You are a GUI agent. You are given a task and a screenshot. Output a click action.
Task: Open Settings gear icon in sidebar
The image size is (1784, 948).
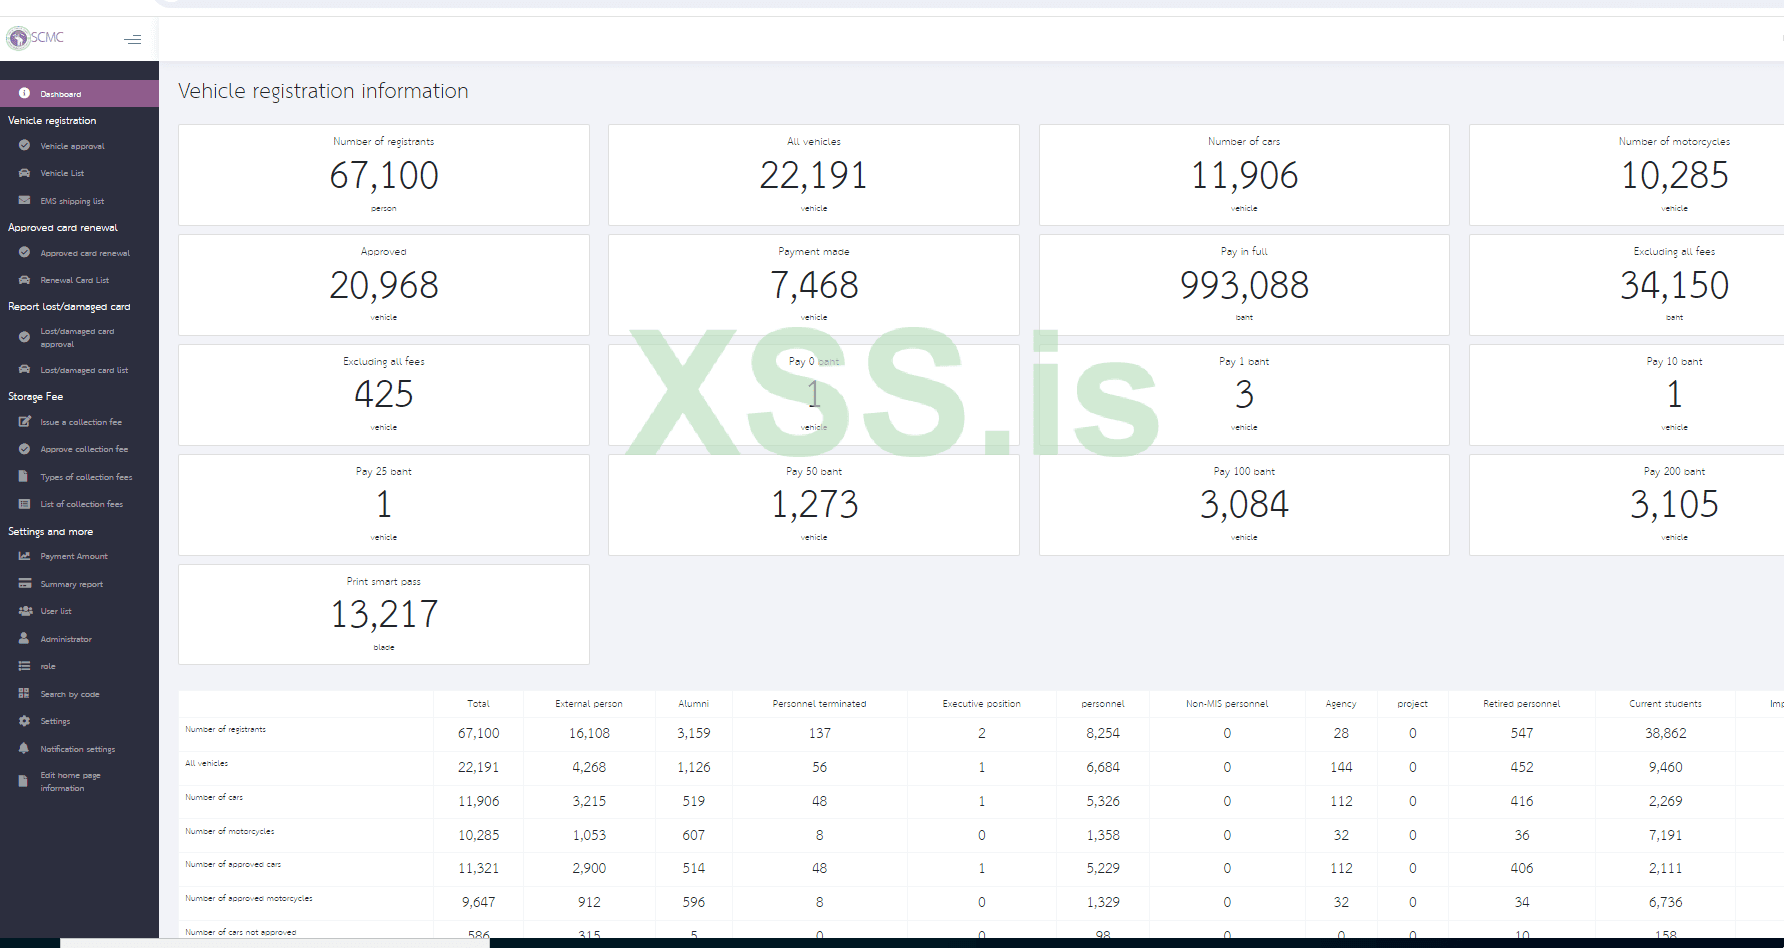[x=24, y=721]
